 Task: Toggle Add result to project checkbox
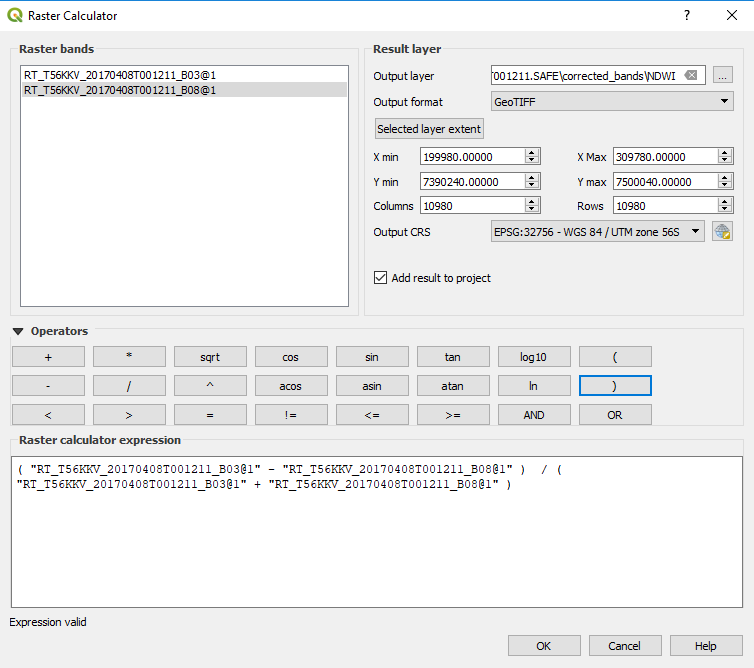tap(380, 278)
